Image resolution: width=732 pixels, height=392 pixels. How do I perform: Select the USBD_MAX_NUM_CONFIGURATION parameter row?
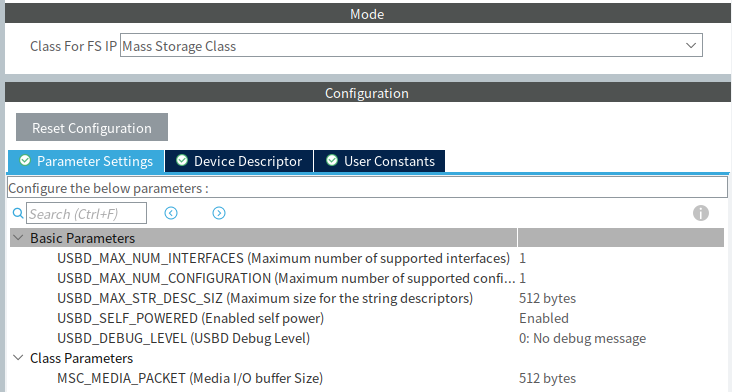tap(367, 278)
